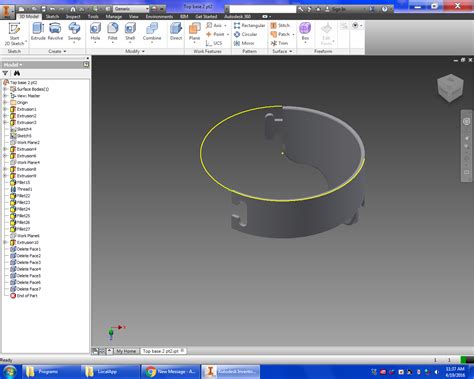Open the My Home document tab
Viewport: 474px width, 379px height.
(x=126, y=351)
